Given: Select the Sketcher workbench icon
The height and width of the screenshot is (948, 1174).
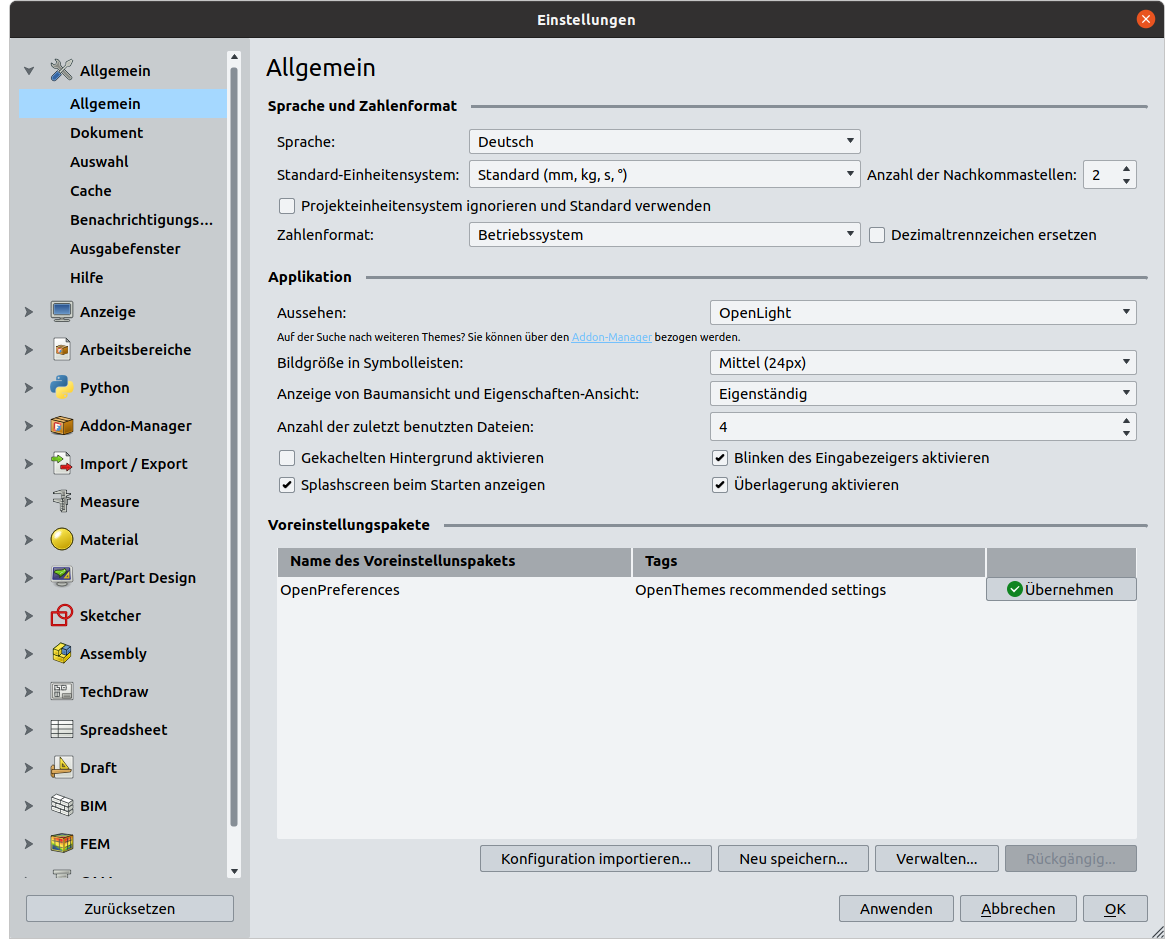Looking at the screenshot, I should point(62,616).
